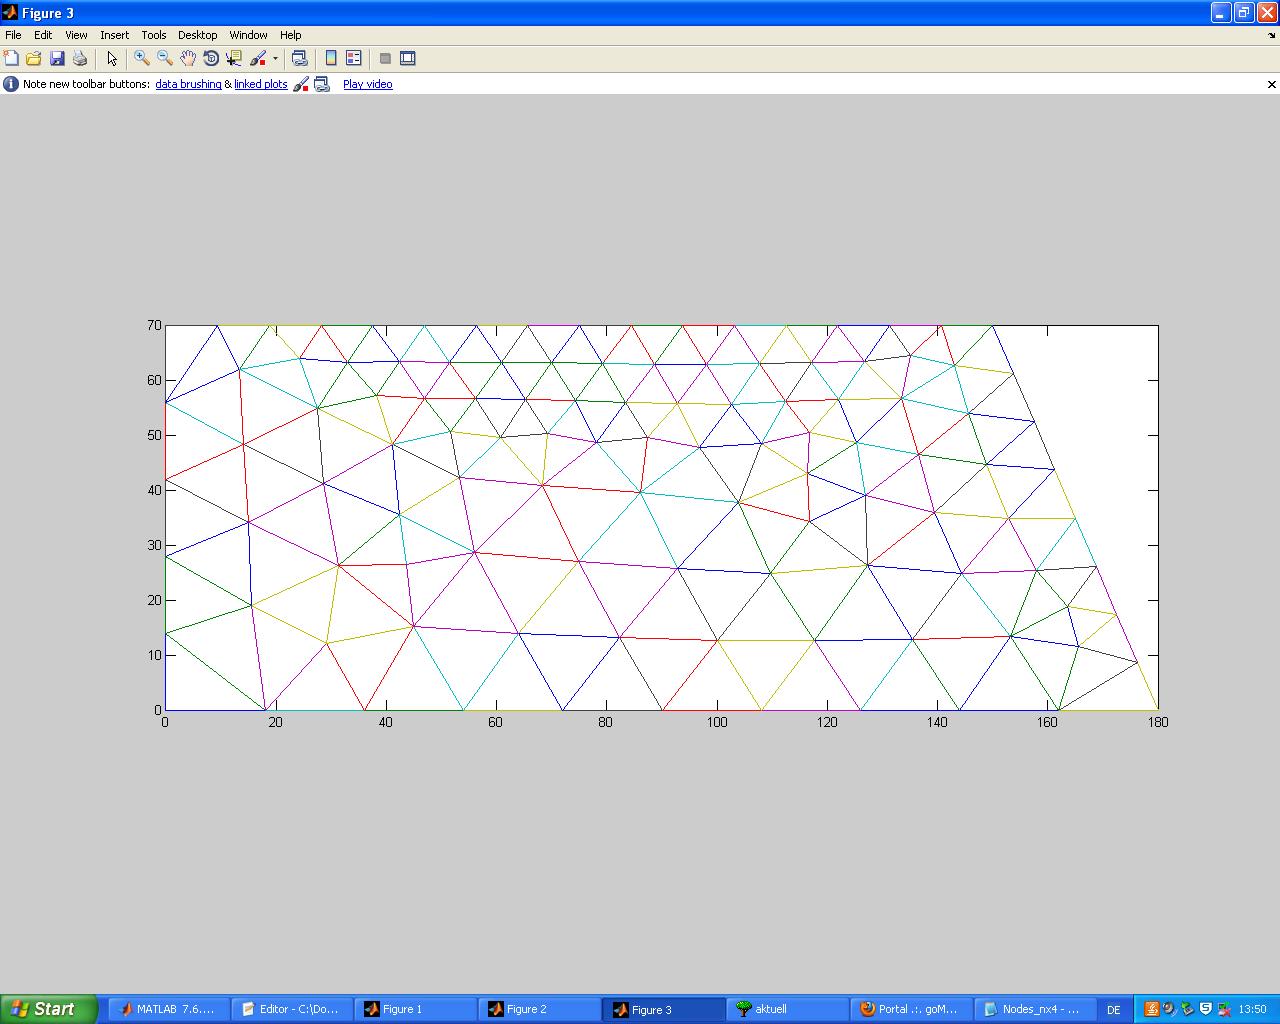Viewport: 1280px width, 1024px height.
Task: Toggle the Insert Legend button
Action: (x=353, y=59)
